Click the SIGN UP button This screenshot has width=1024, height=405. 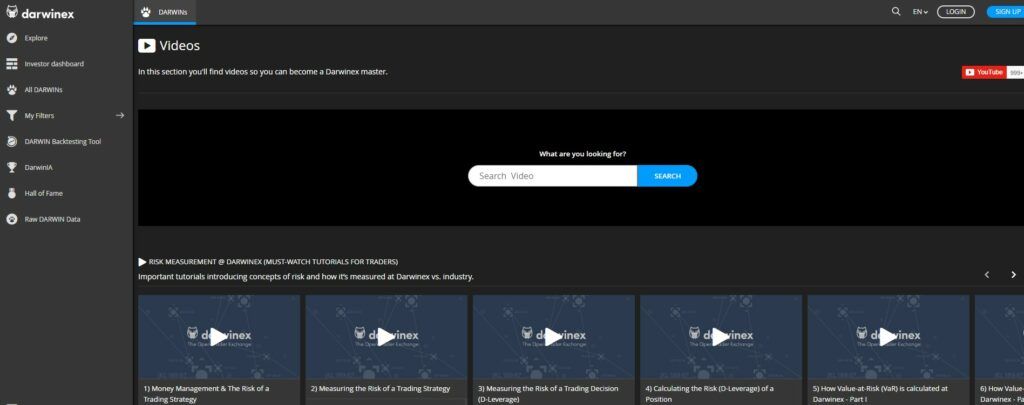[1006, 12]
